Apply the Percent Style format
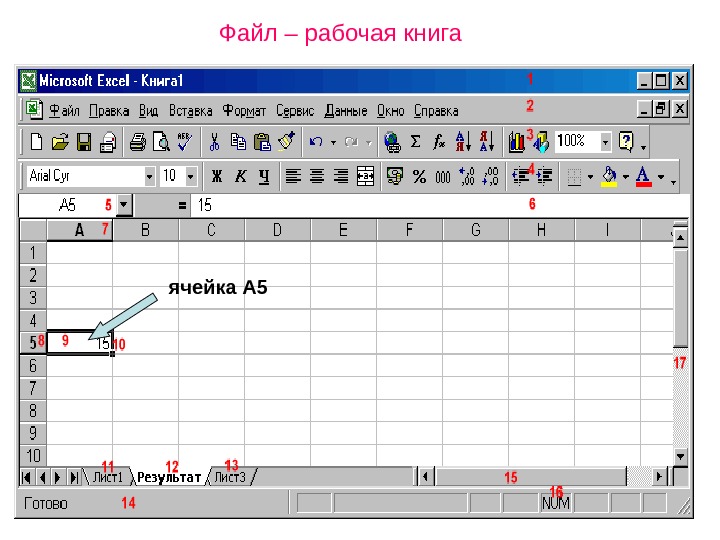 (x=419, y=176)
